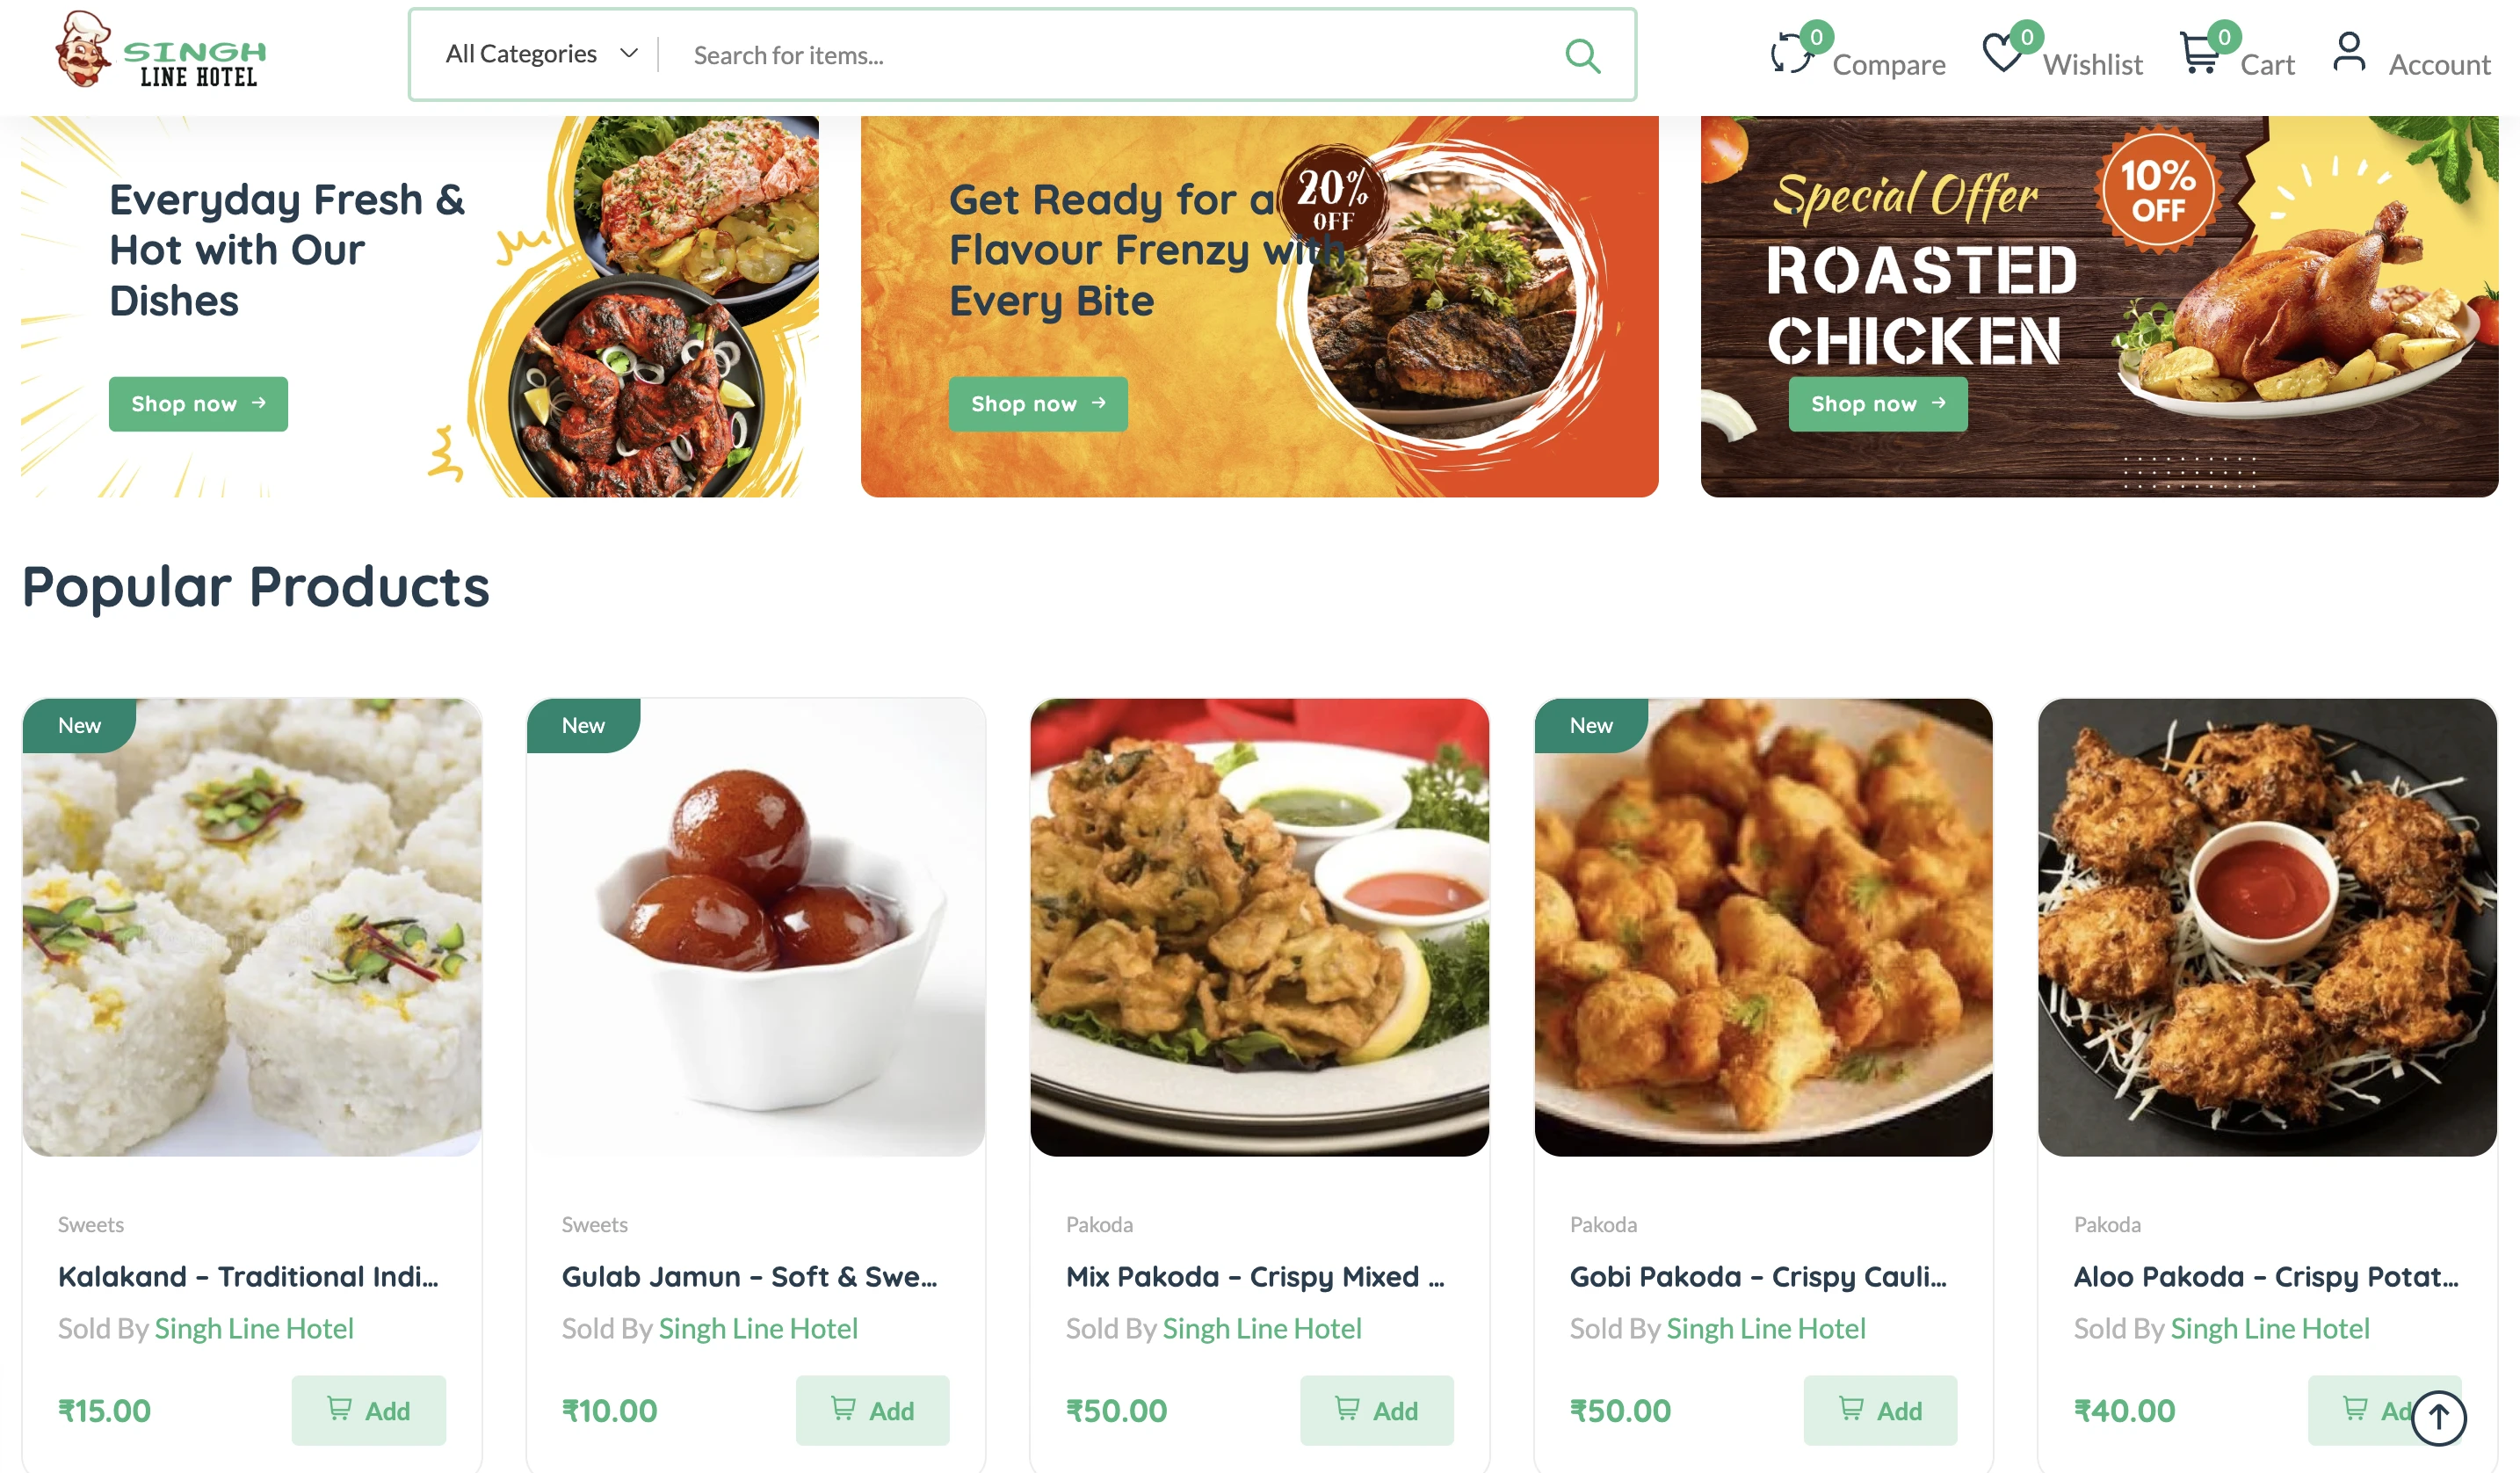
Task: Add Kalakand to the cart
Action: (x=369, y=1410)
